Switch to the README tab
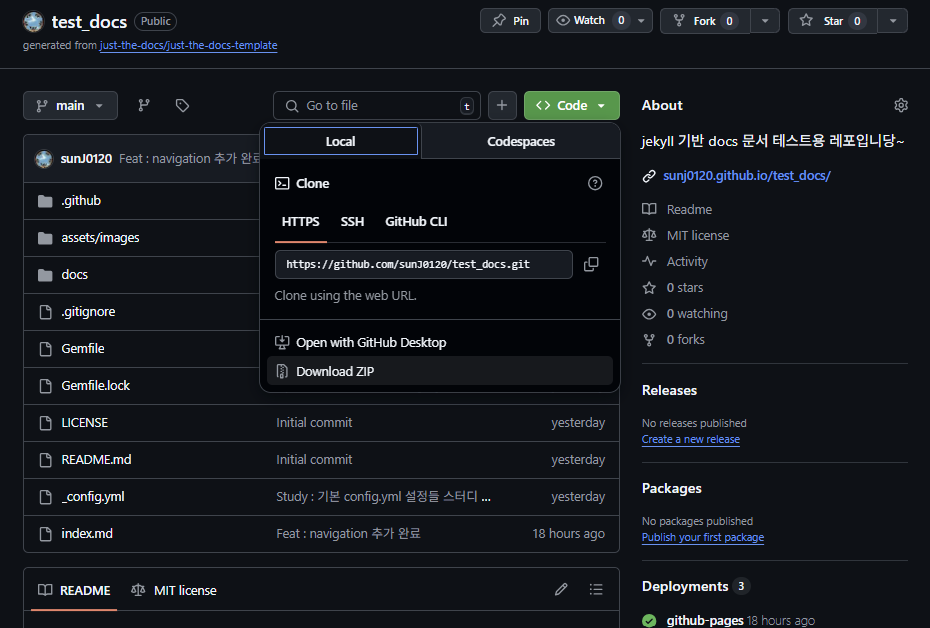 [x=74, y=590]
